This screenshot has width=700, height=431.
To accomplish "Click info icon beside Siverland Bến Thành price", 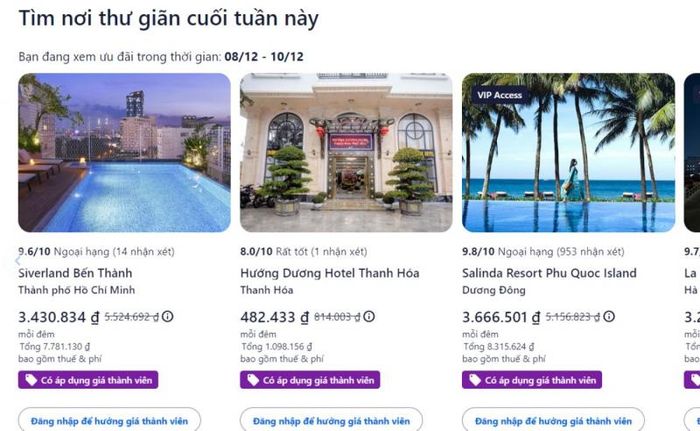I will [167, 317].
